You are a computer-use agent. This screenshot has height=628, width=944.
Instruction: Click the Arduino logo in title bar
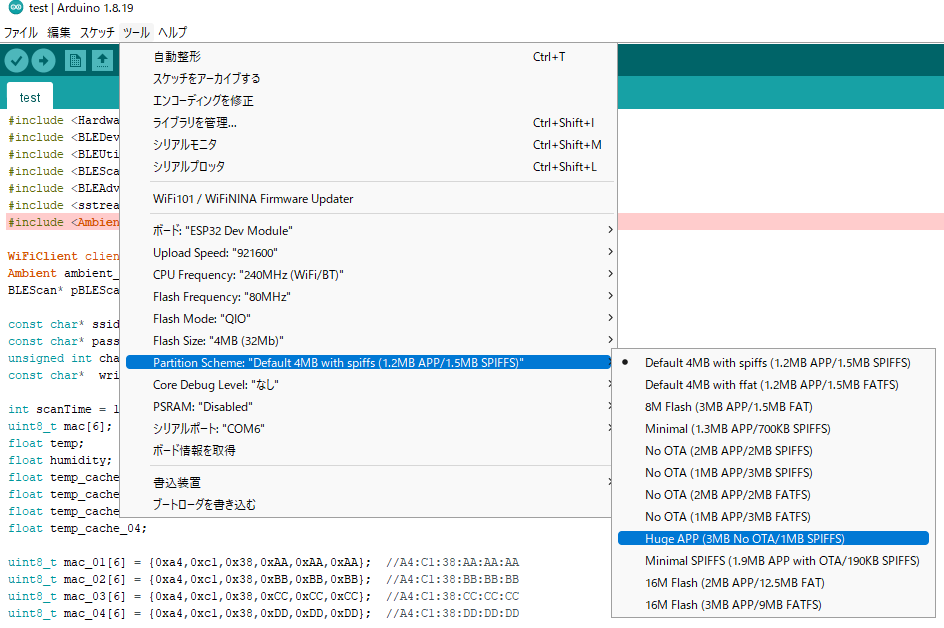click(16, 8)
